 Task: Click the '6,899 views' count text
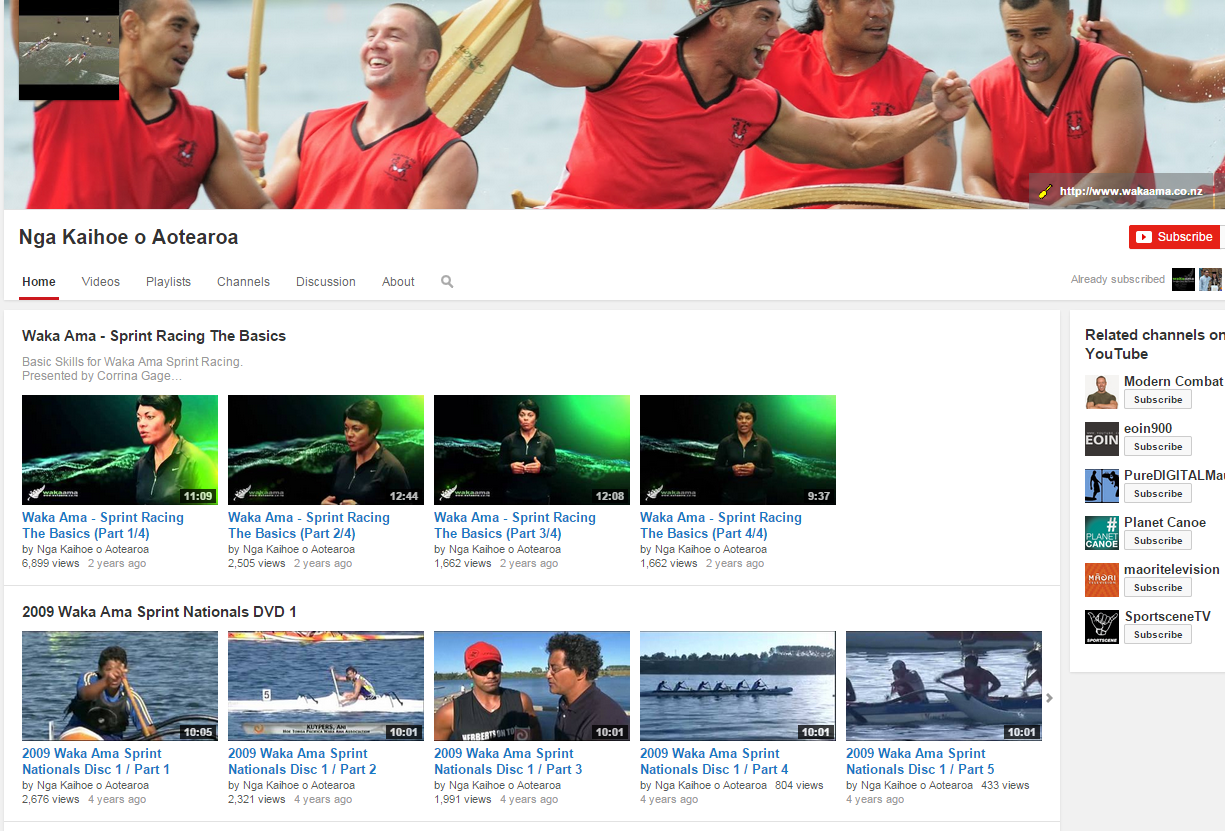click(x=51, y=563)
